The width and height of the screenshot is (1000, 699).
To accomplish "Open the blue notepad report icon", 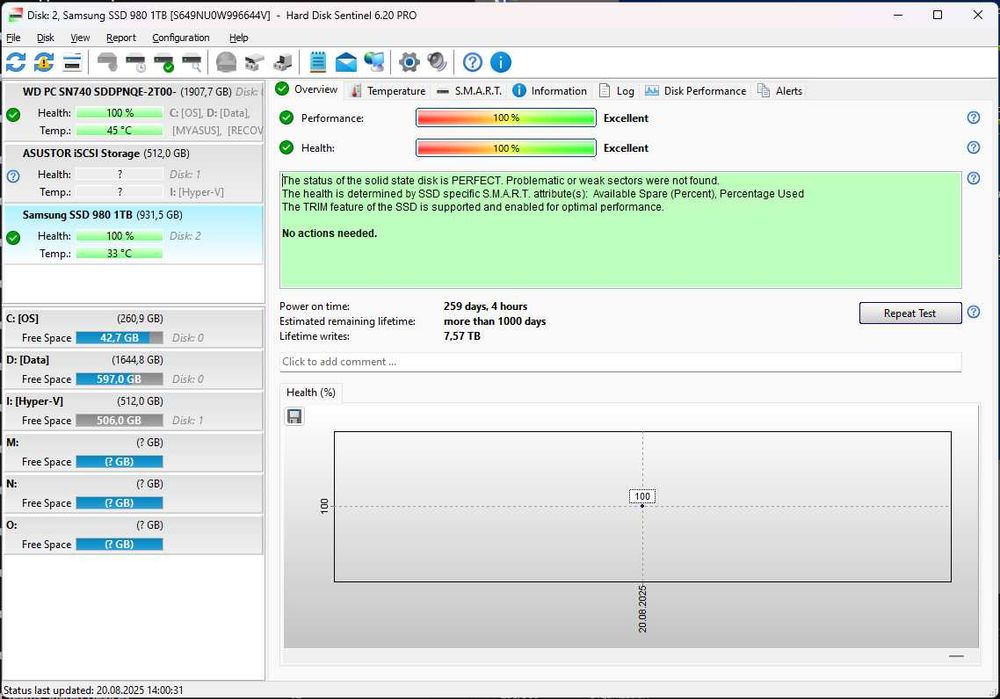I will tap(318, 62).
